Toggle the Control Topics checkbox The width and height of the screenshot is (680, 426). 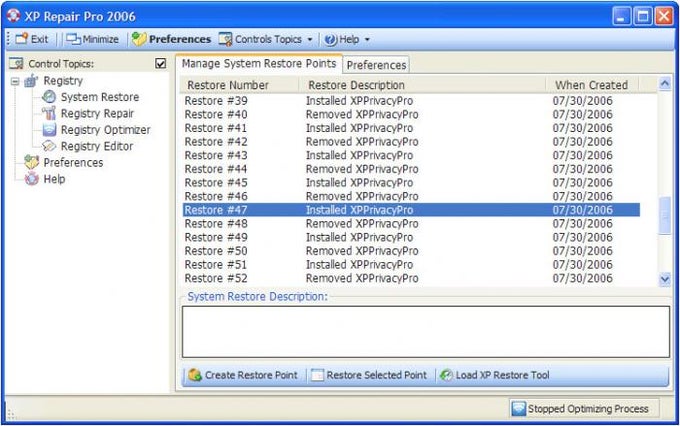[160, 64]
